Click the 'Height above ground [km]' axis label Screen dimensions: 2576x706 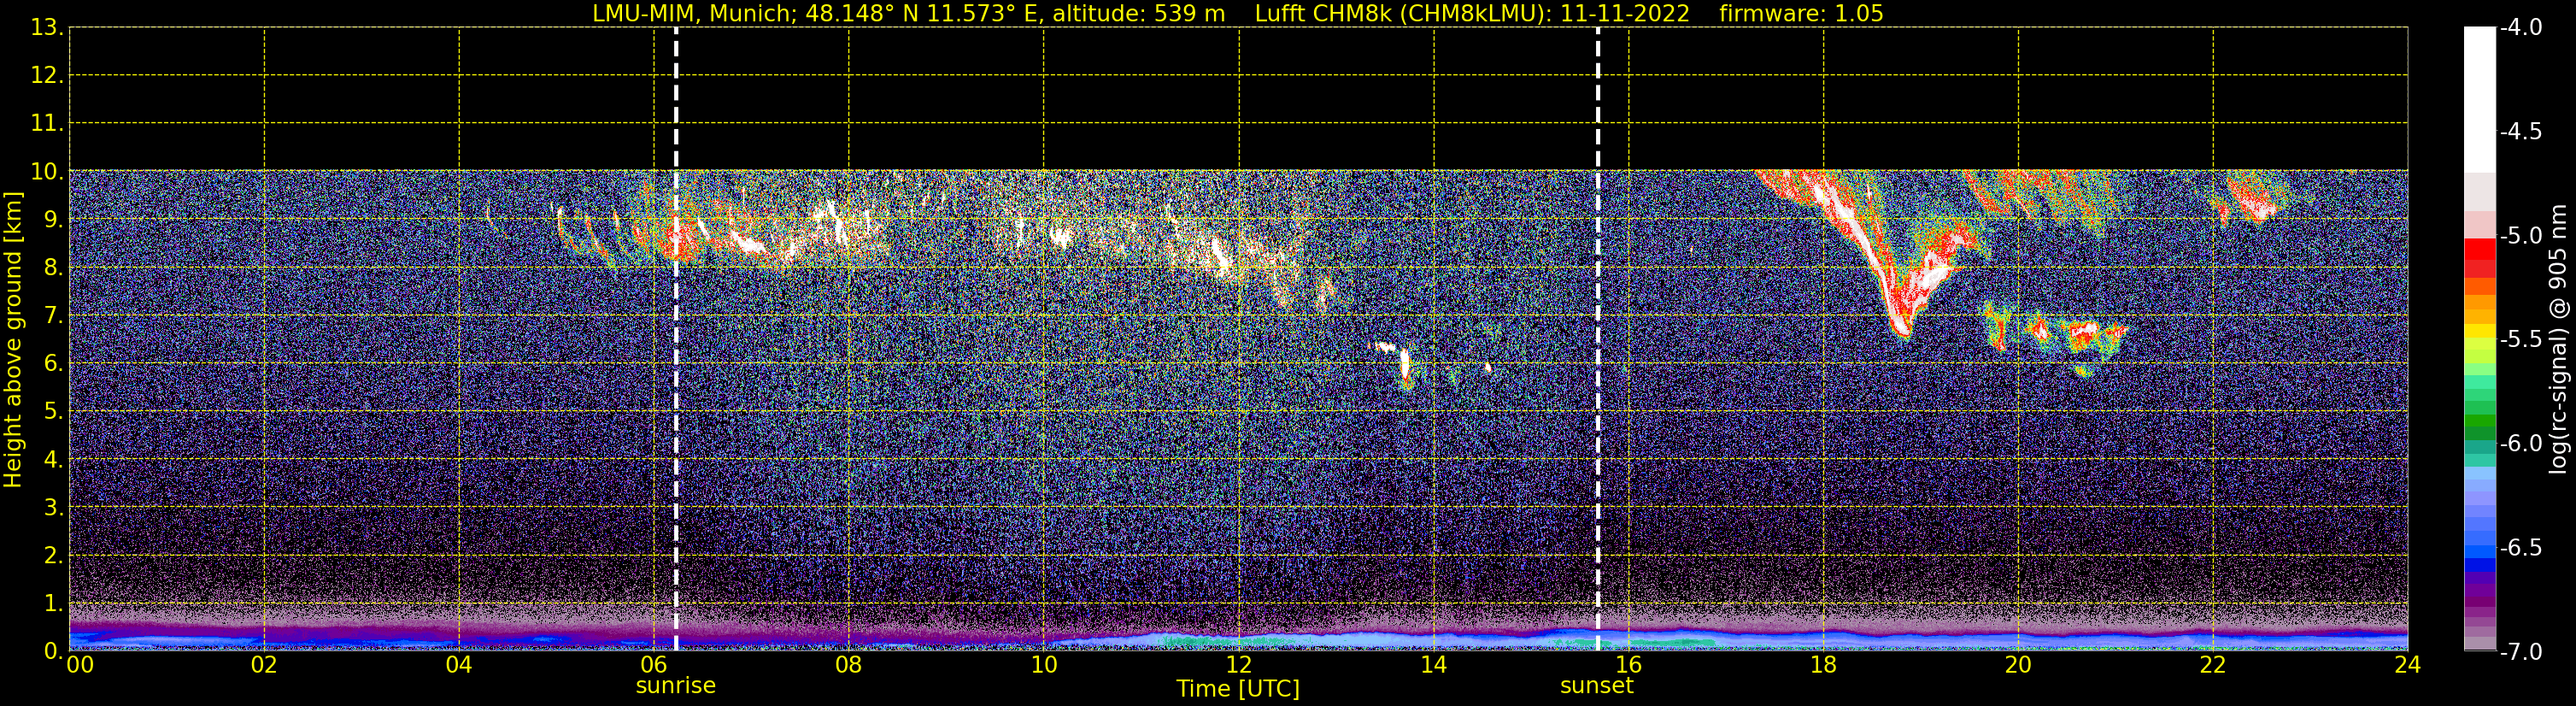(x=13, y=340)
